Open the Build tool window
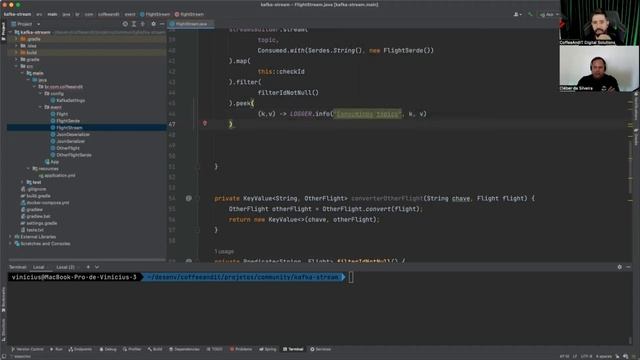640x360 pixels. click(x=155, y=349)
